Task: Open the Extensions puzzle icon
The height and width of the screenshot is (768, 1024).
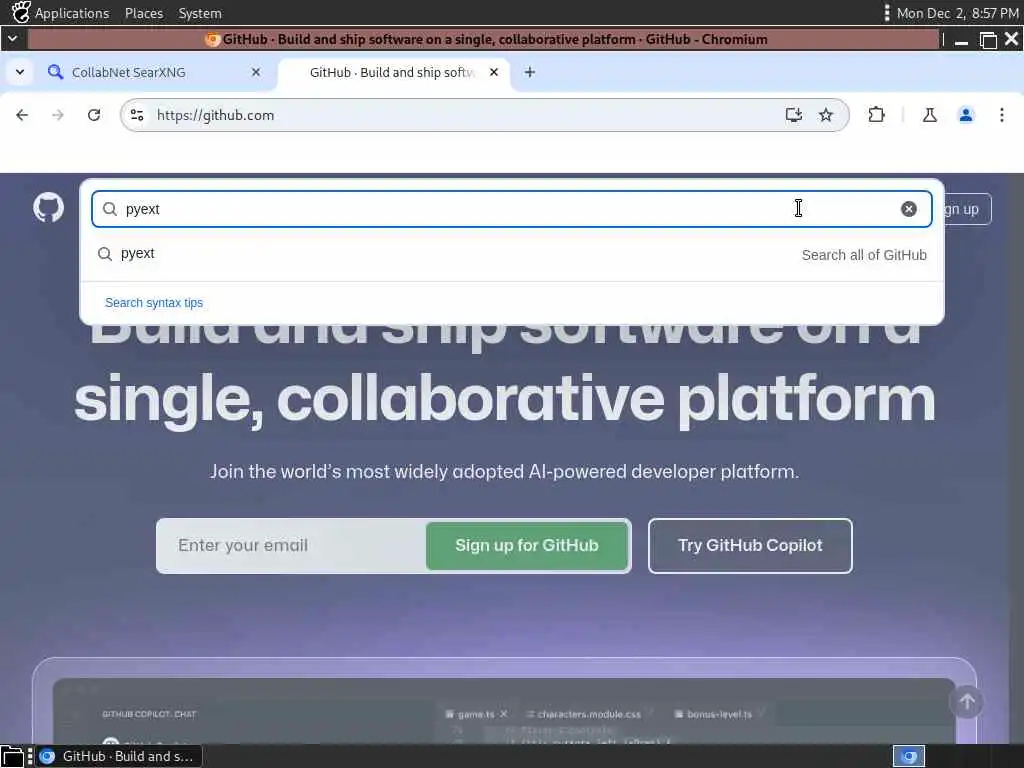Action: [876, 115]
